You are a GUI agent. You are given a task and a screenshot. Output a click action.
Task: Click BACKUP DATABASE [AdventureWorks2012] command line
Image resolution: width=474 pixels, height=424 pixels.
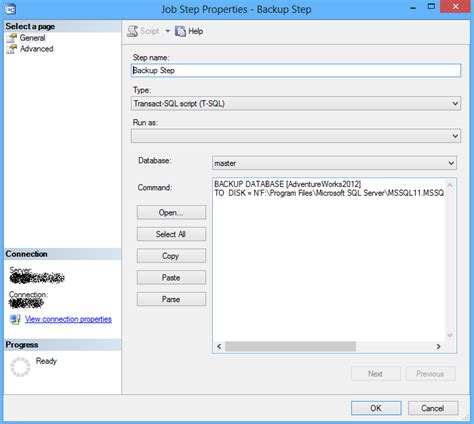(288, 184)
